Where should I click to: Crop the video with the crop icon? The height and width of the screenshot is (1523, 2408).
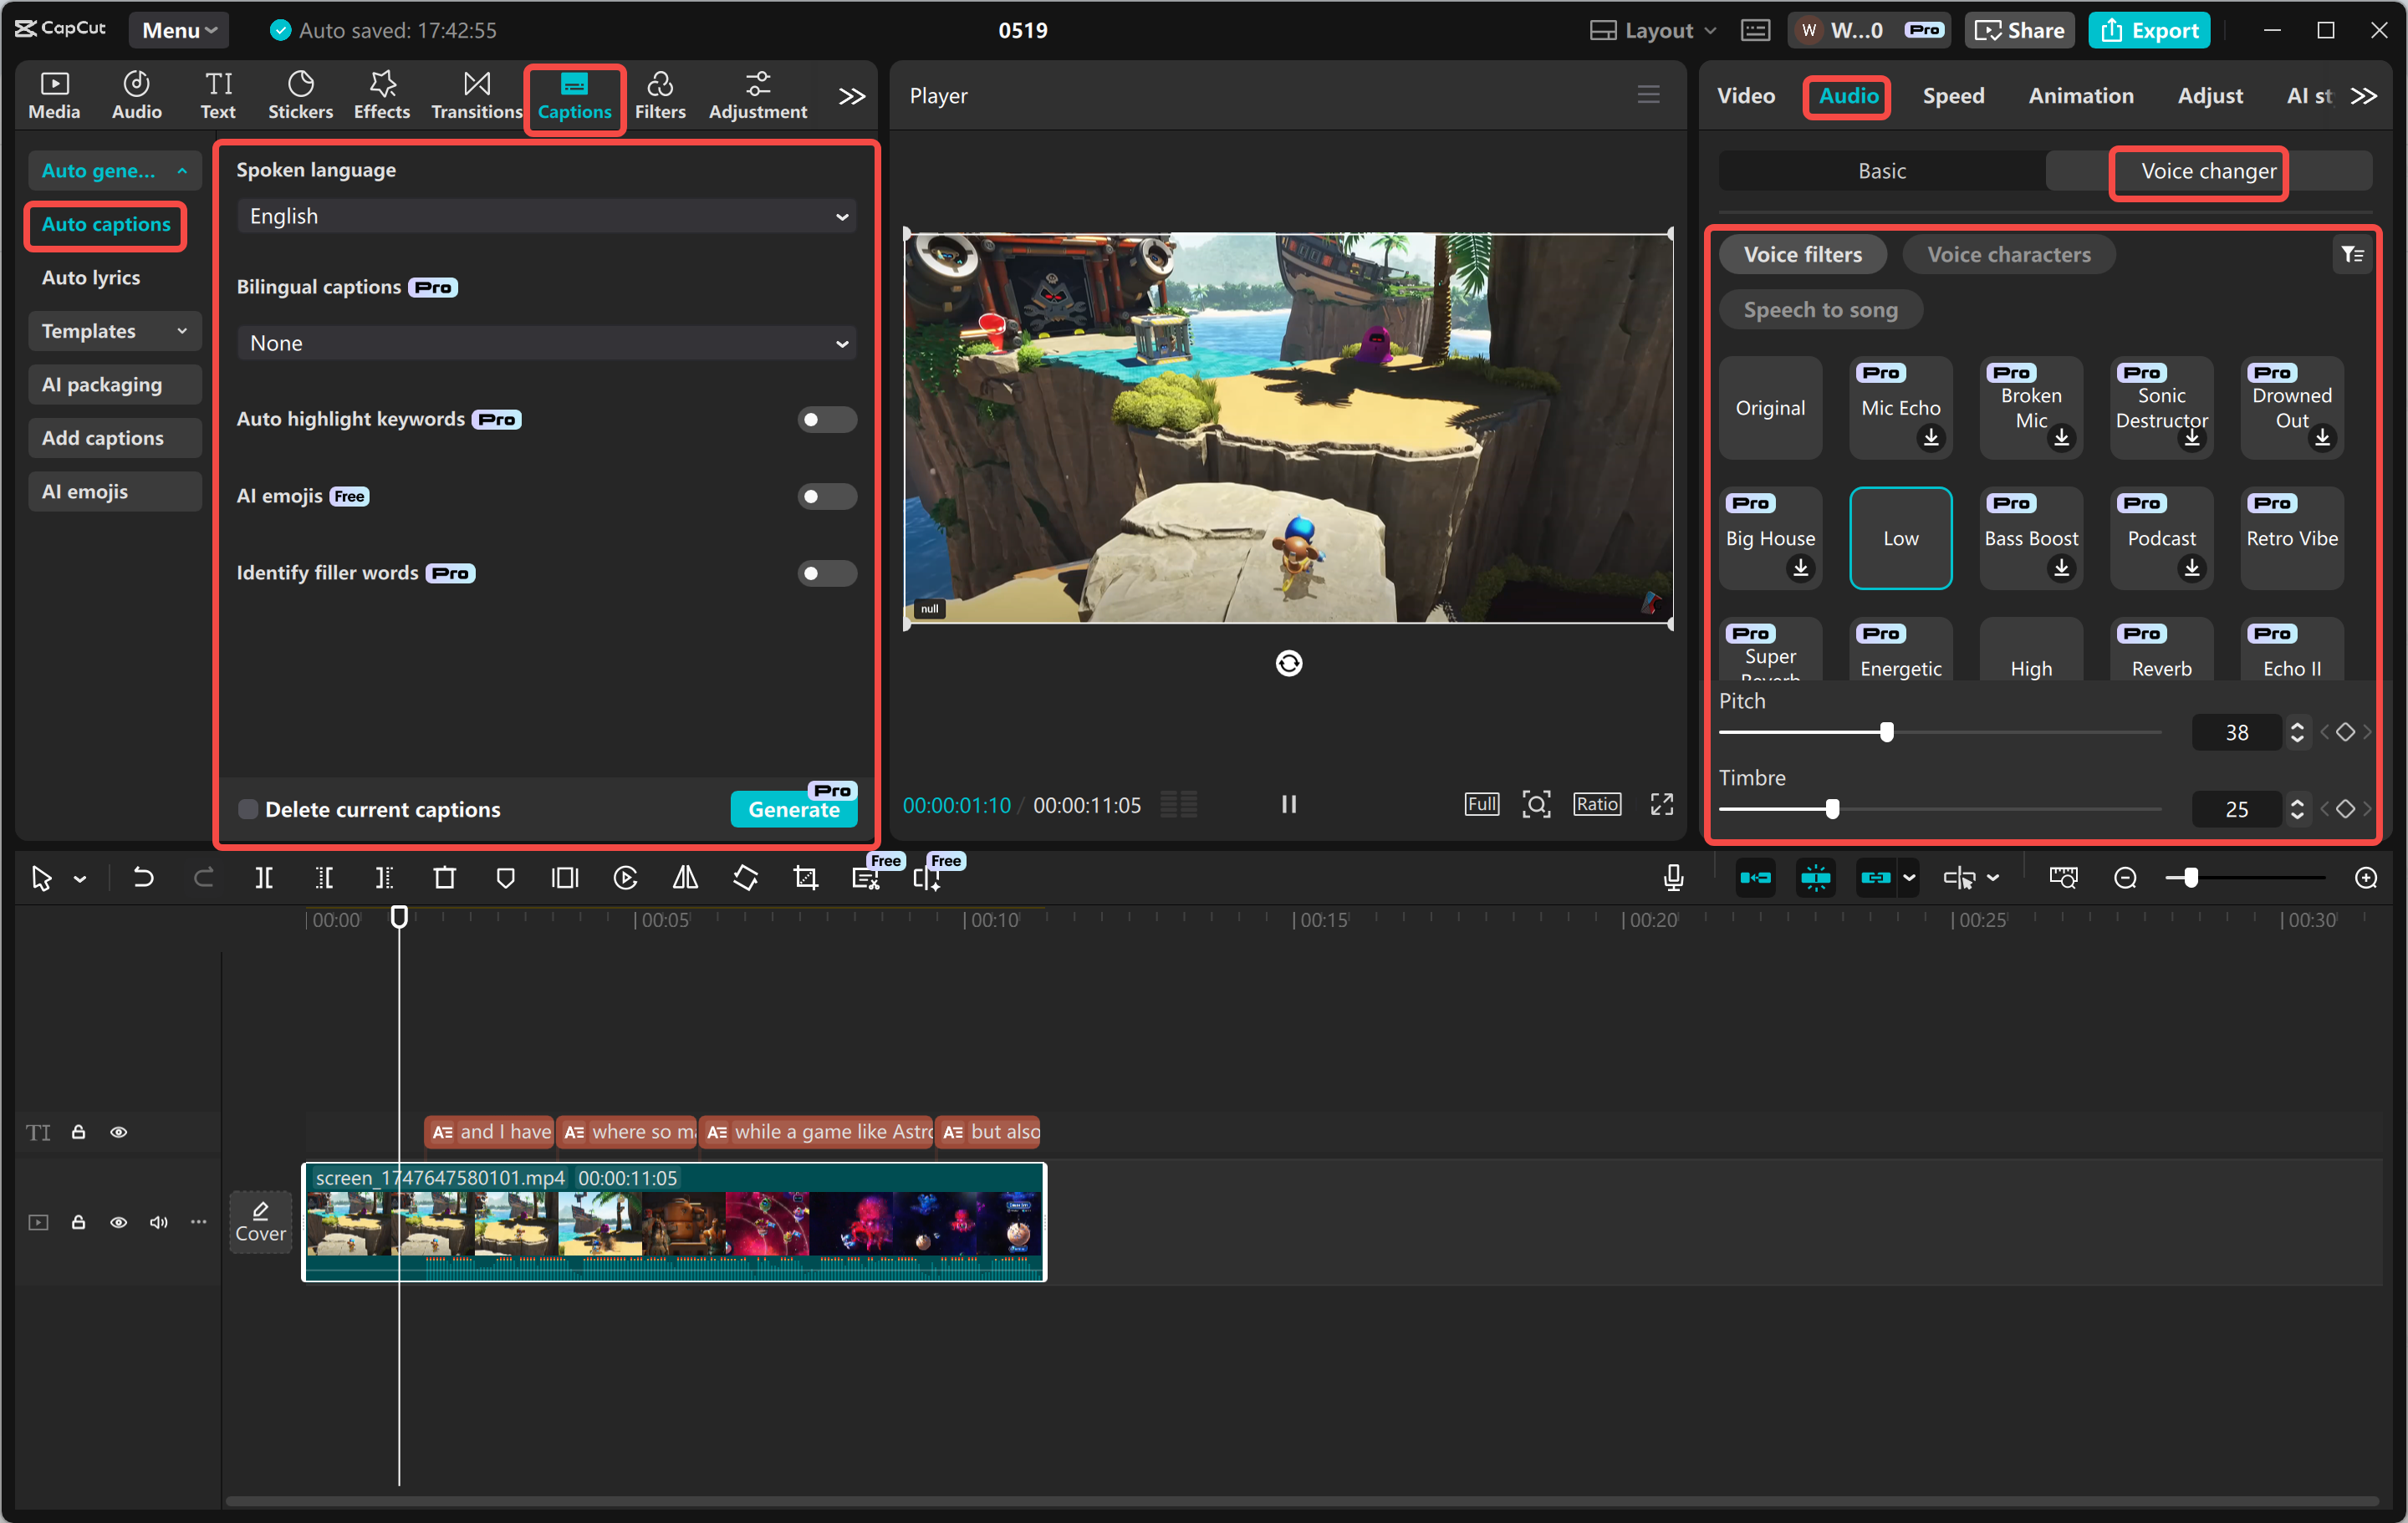[805, 877]
